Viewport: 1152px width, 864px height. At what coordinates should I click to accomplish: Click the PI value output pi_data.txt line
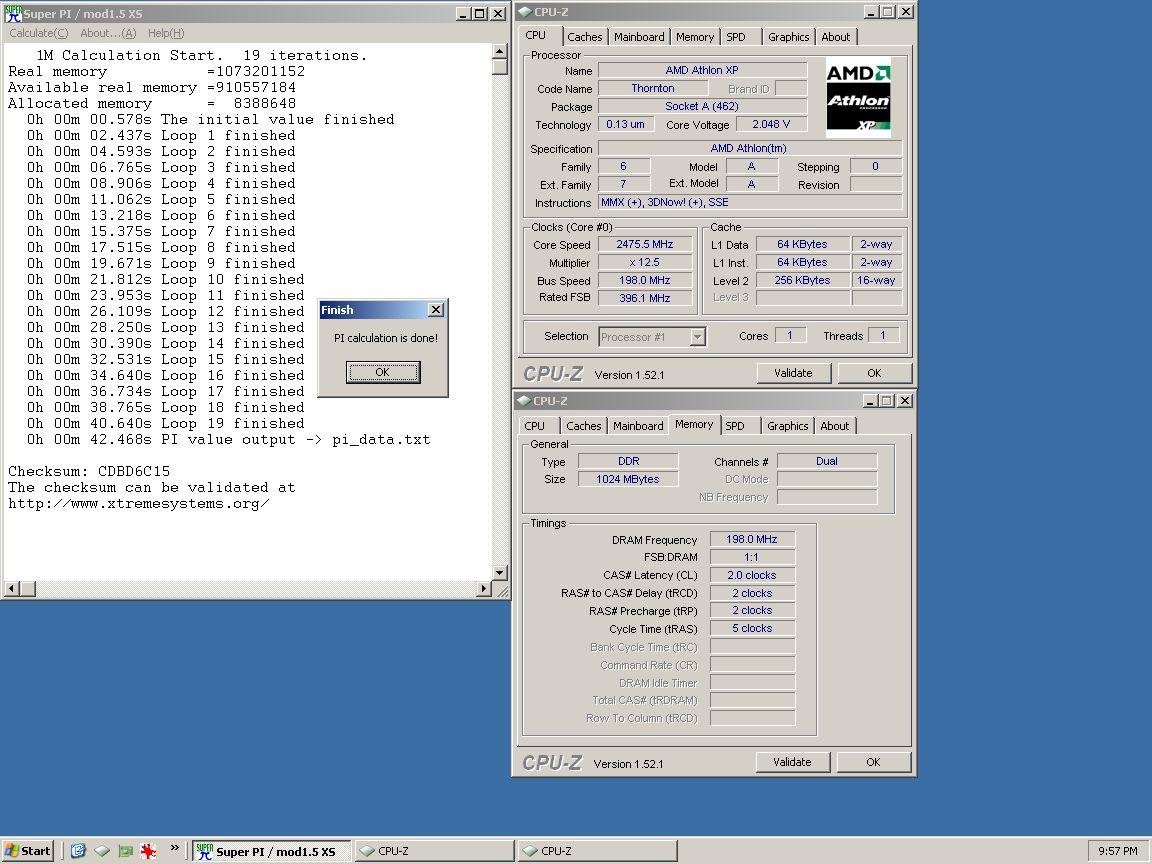click(x=228, y=440)
